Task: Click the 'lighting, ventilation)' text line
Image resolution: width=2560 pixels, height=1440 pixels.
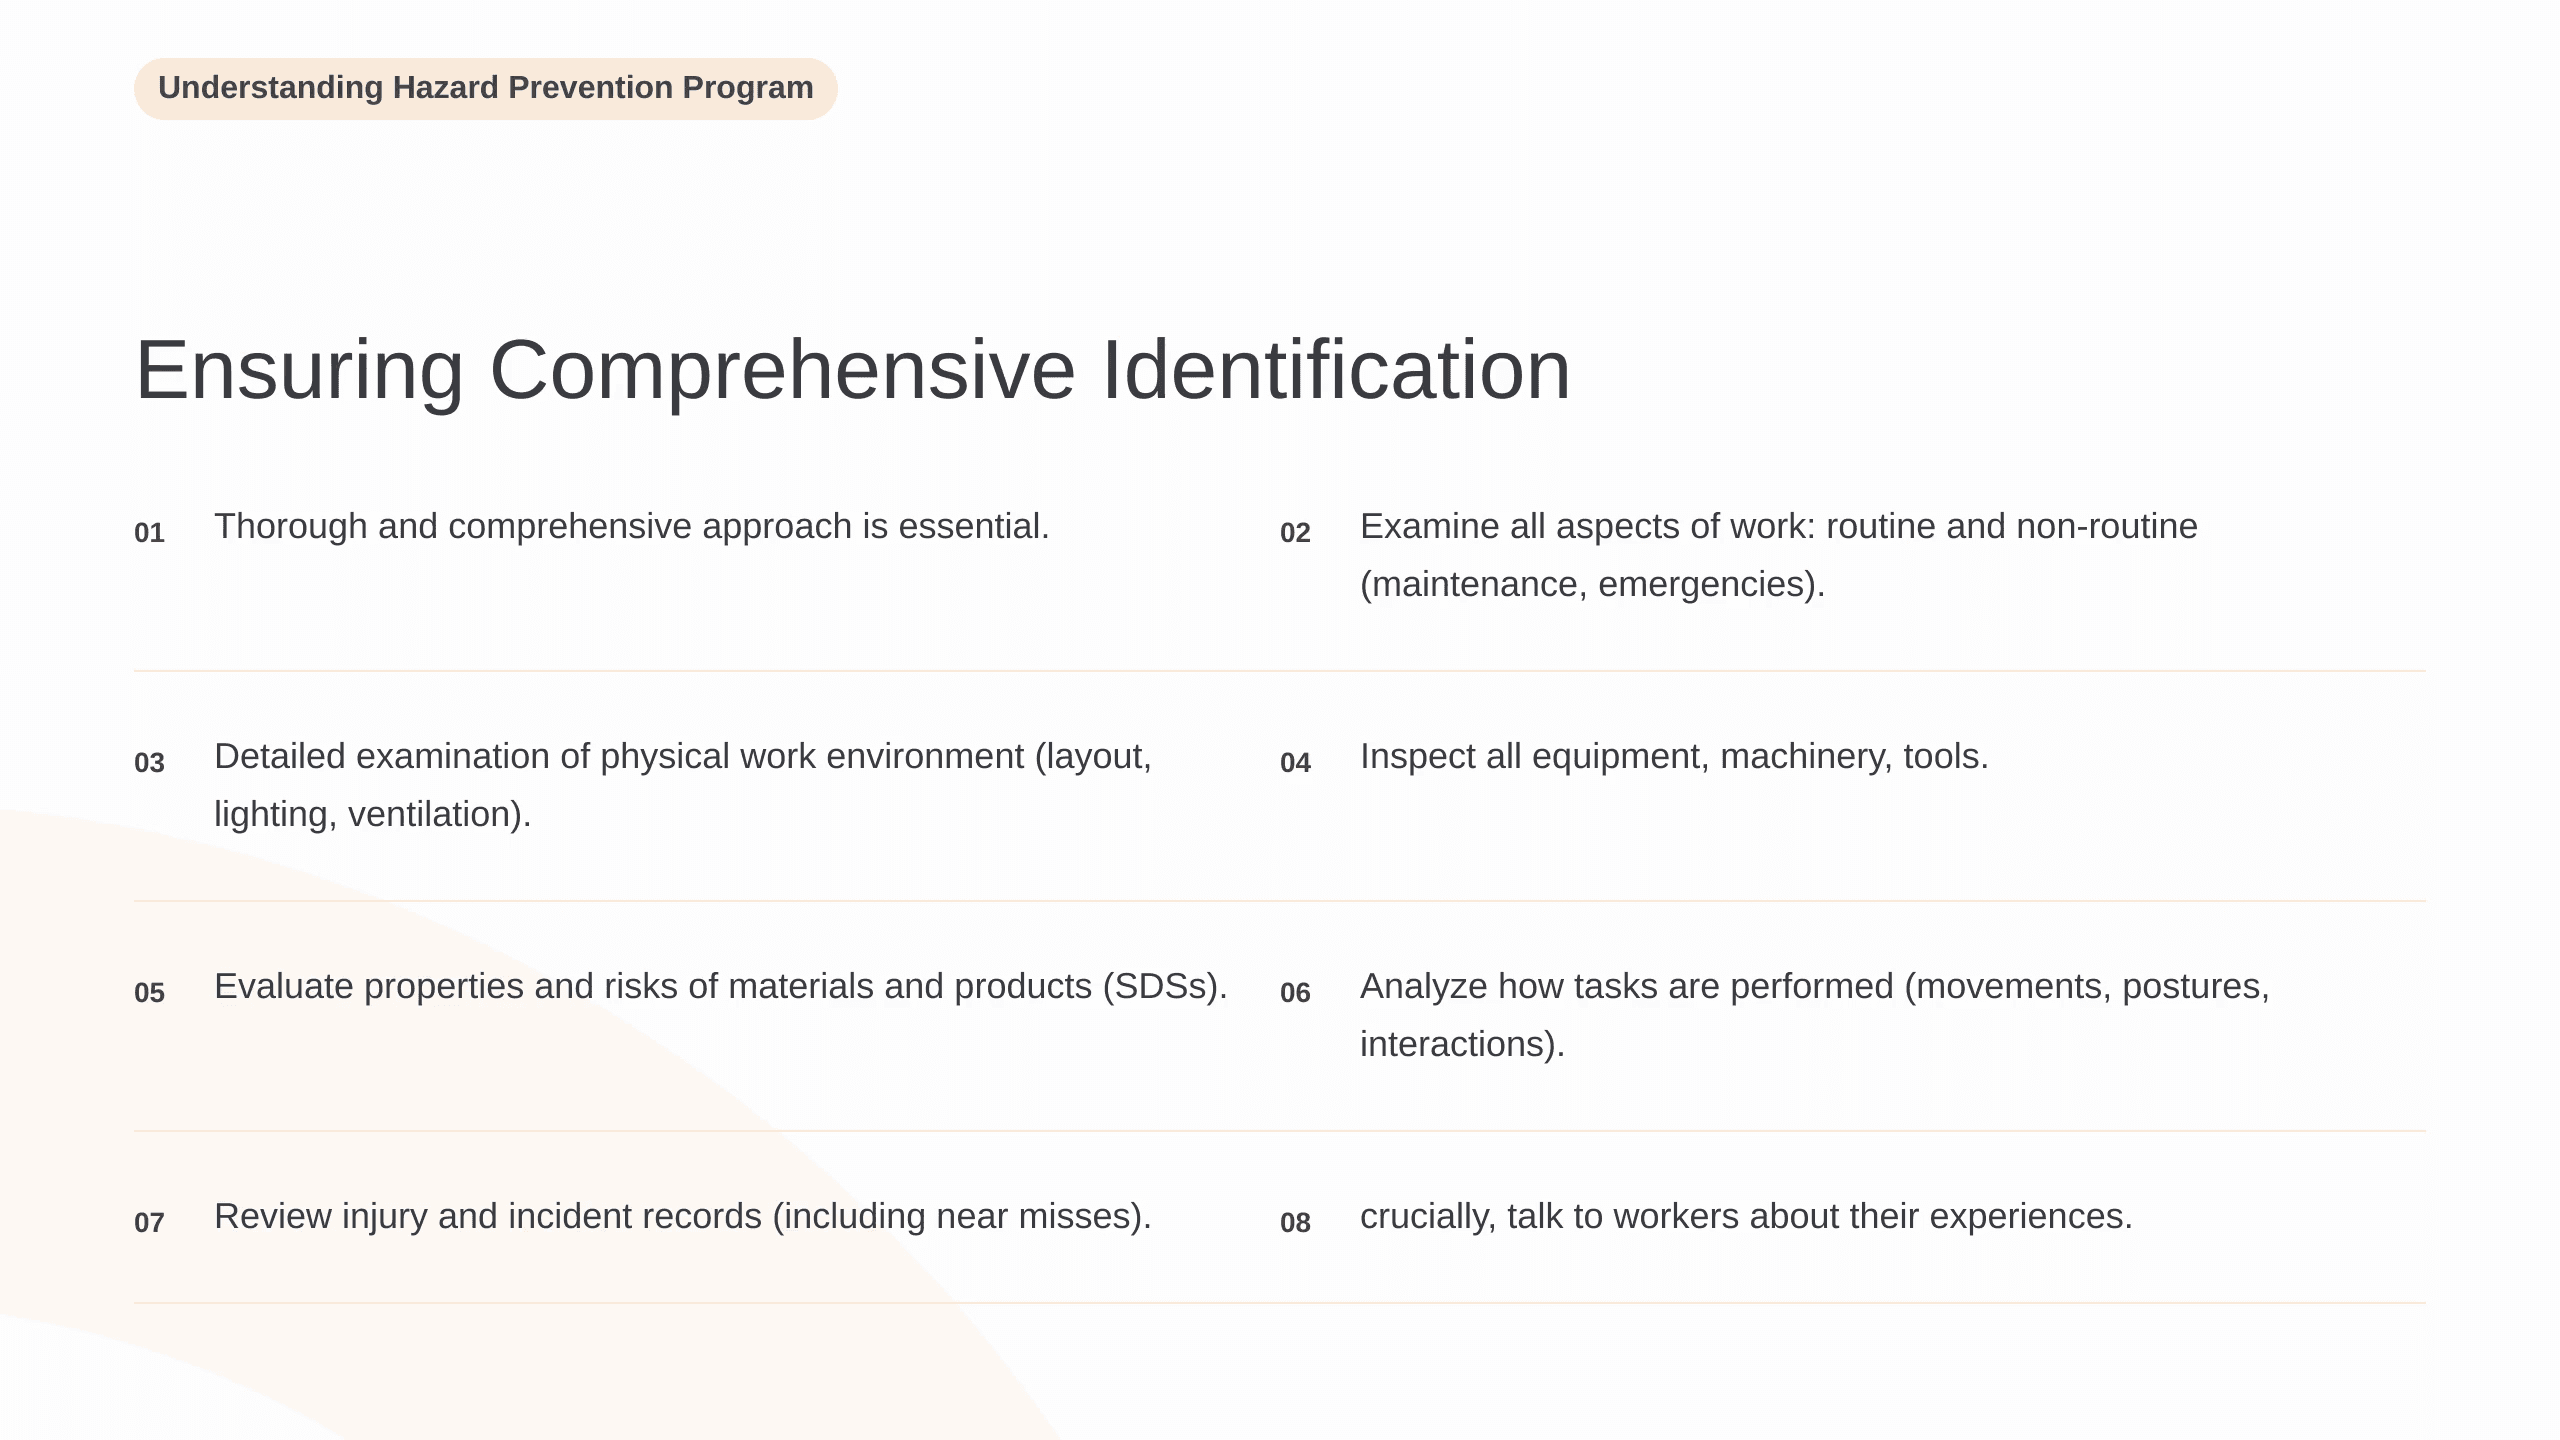Action: click(373, 814)
